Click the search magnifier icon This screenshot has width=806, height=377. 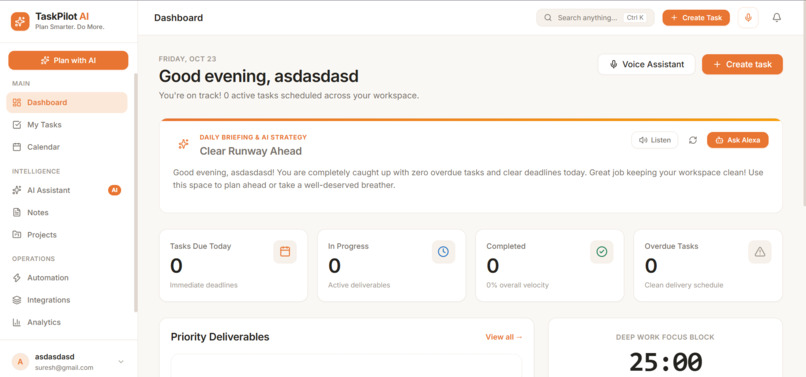click(548, 17)
